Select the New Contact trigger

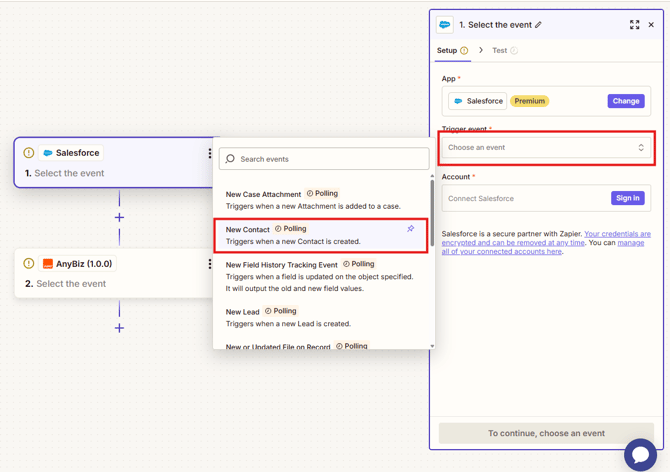pyautogui.click(x=320, y=235)
